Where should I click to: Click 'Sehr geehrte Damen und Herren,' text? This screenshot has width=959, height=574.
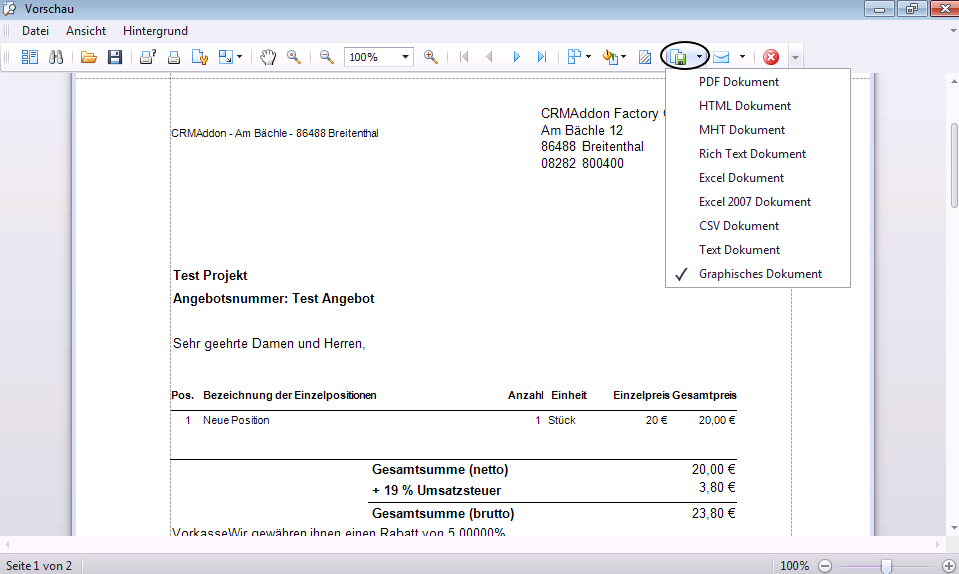(269, 344)
